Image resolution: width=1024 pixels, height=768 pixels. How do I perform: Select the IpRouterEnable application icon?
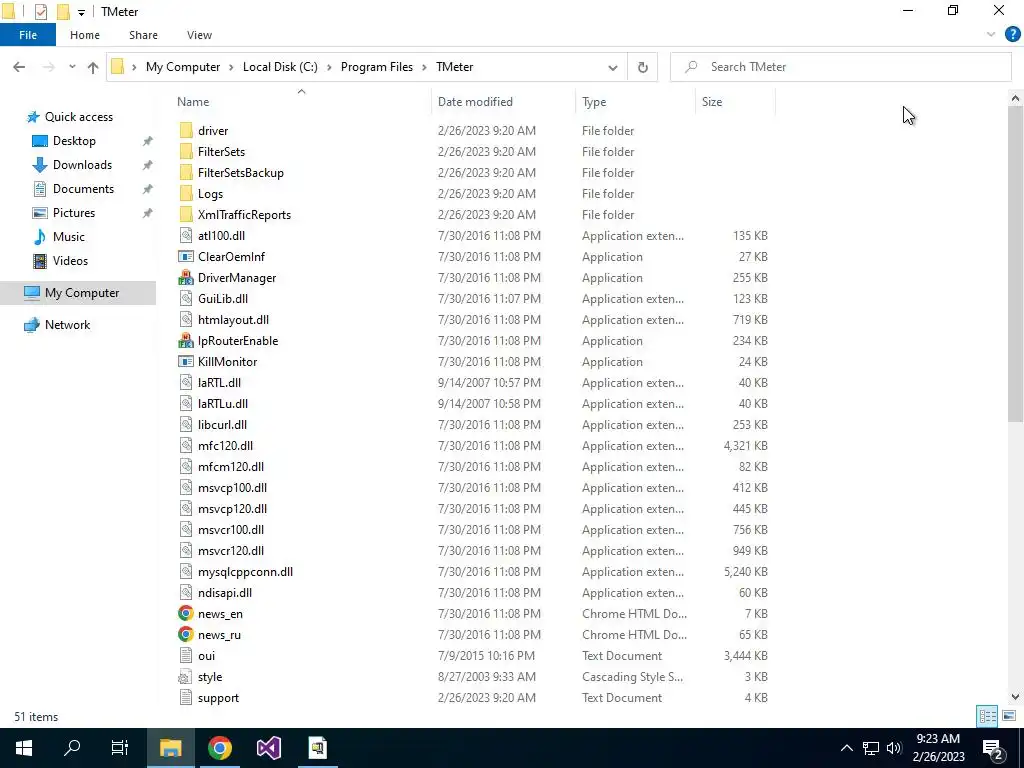186,340
